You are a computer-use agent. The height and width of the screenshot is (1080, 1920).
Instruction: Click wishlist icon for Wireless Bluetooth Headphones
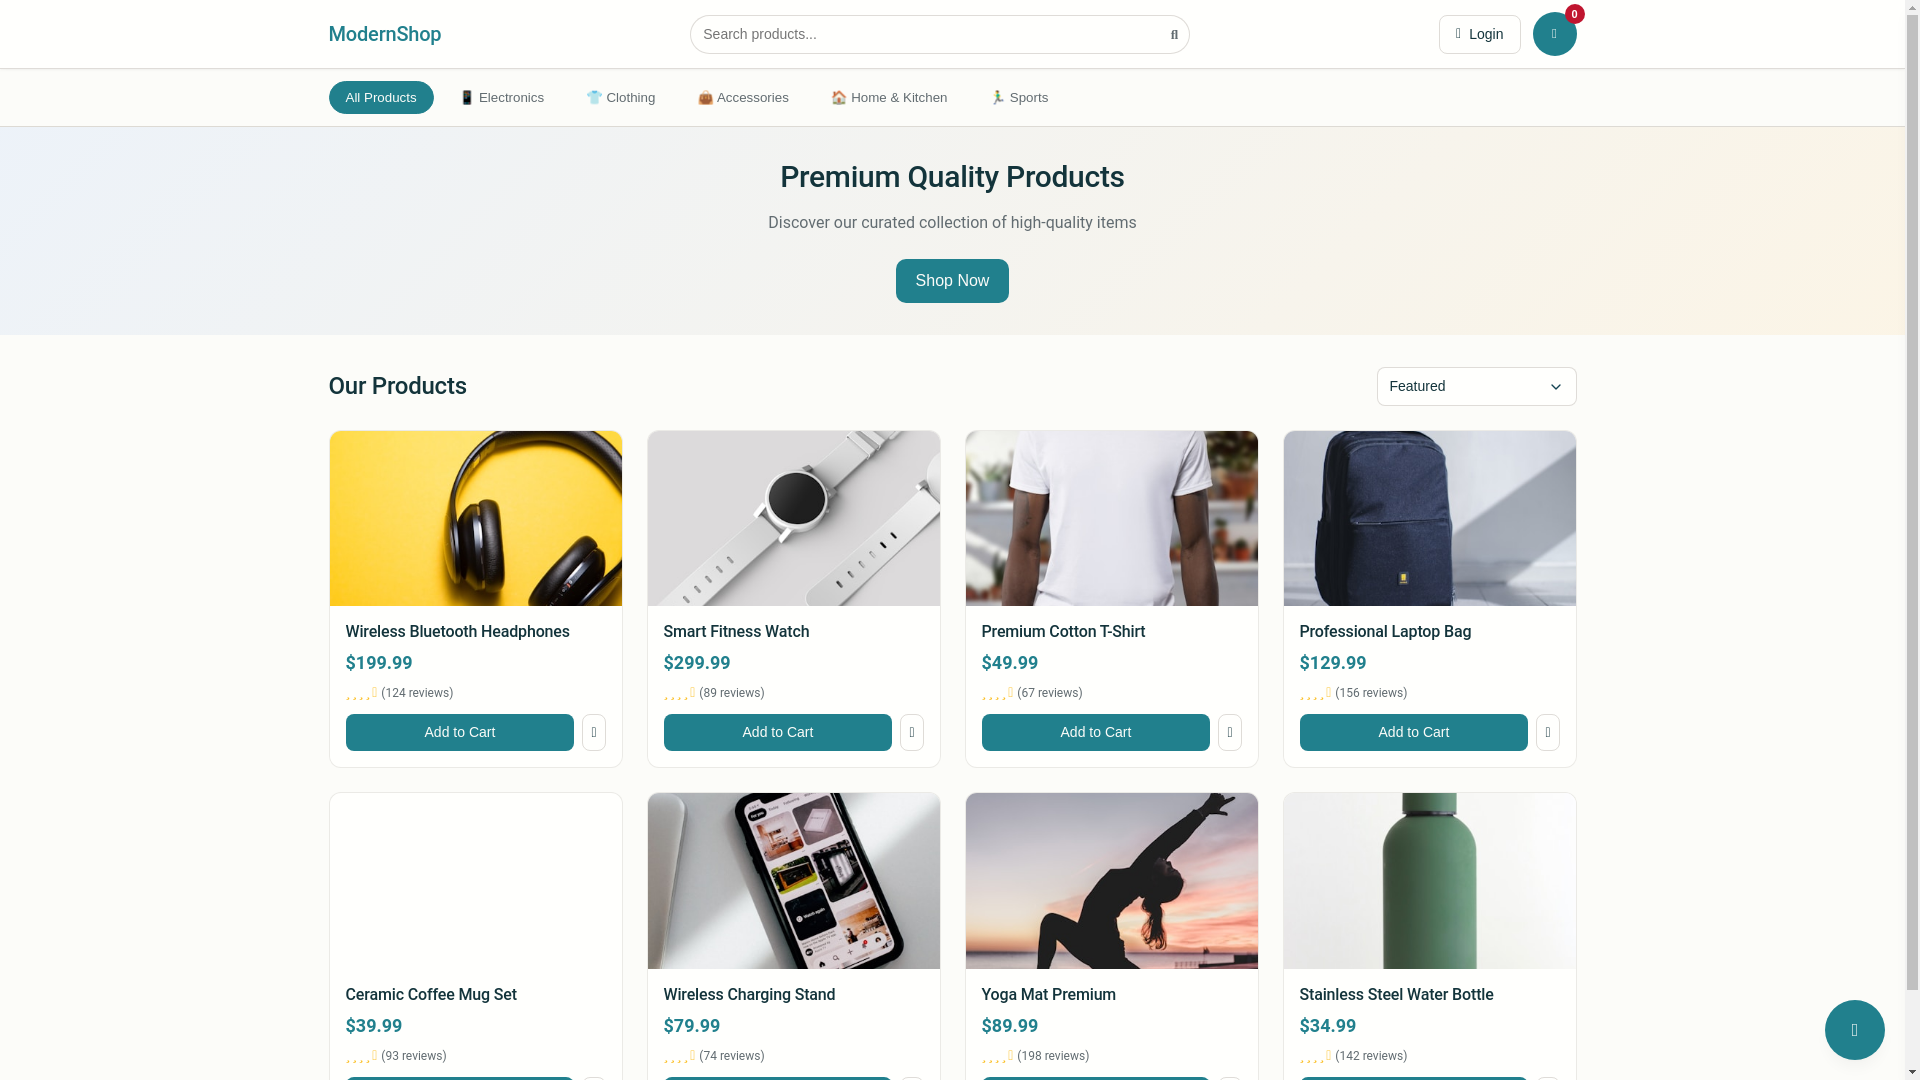(593, 732)
